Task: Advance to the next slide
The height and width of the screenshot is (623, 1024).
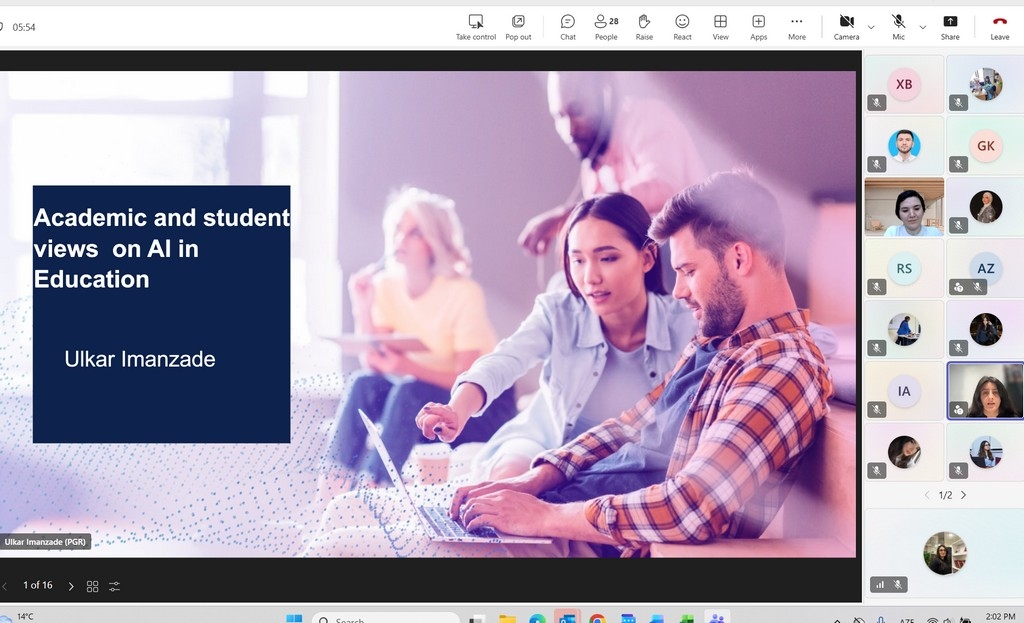Action: [x=71, y=586]
